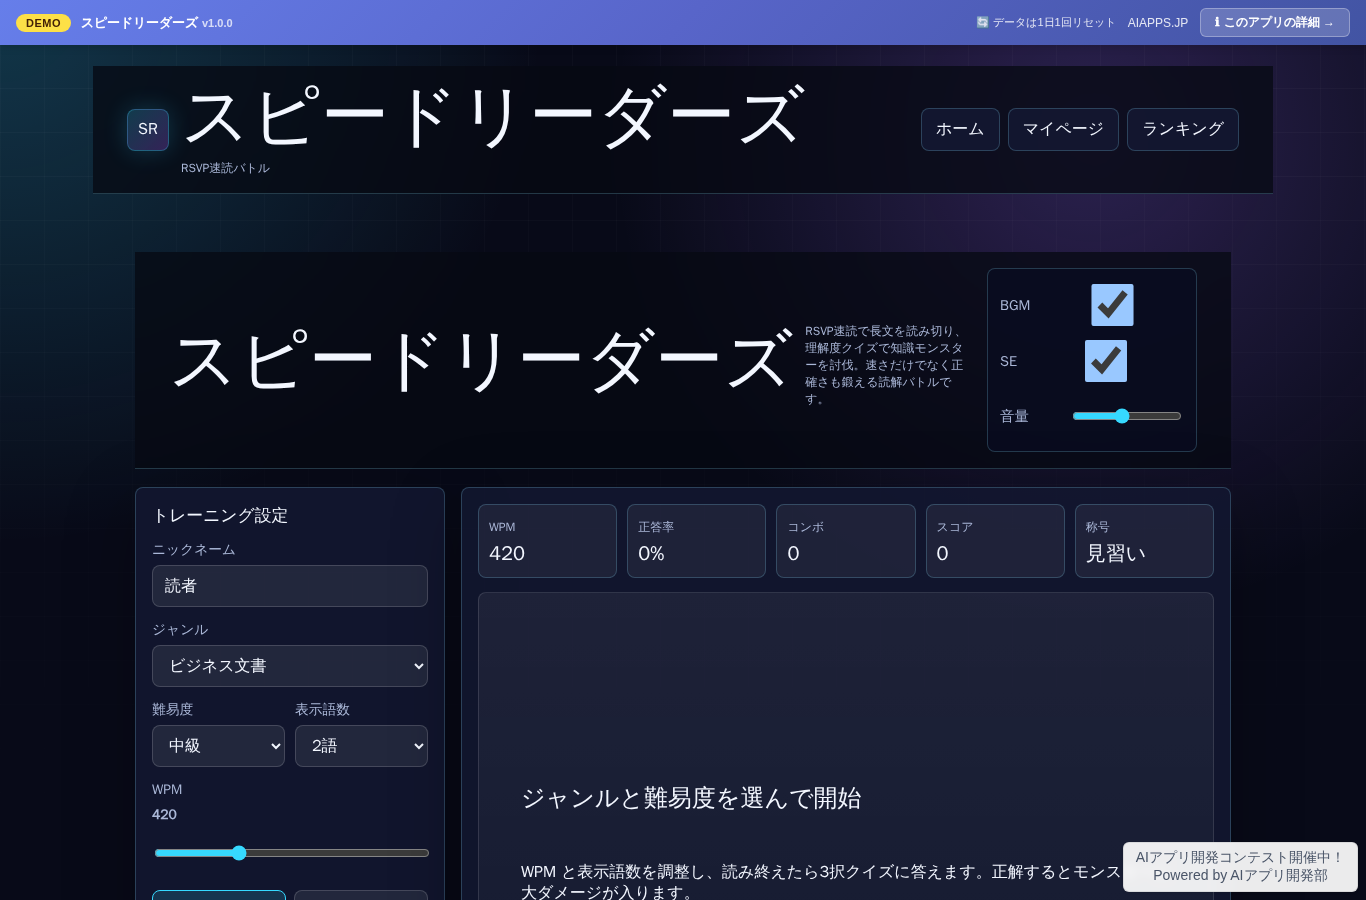The width and height of the screenshot is (1366, 900).
Task: Click the 称号 見習い stat card
Action: 1144,541
